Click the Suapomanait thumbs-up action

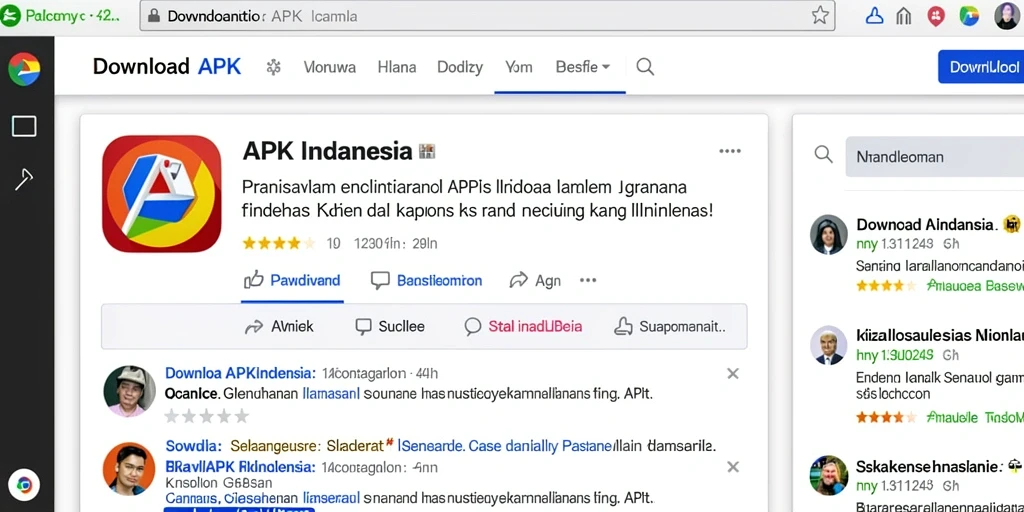pyautogui.click(x=670, y=327)
